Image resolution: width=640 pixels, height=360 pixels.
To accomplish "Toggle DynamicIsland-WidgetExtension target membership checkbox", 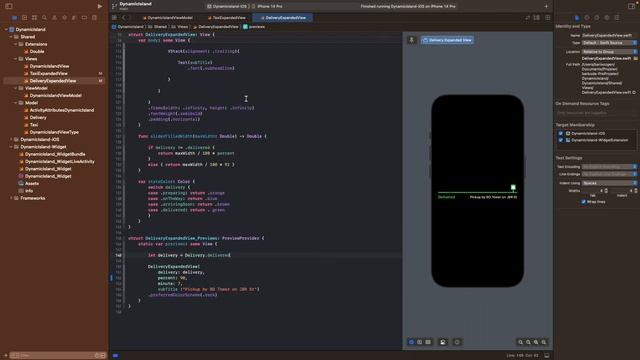I will (x=561, y=140).
